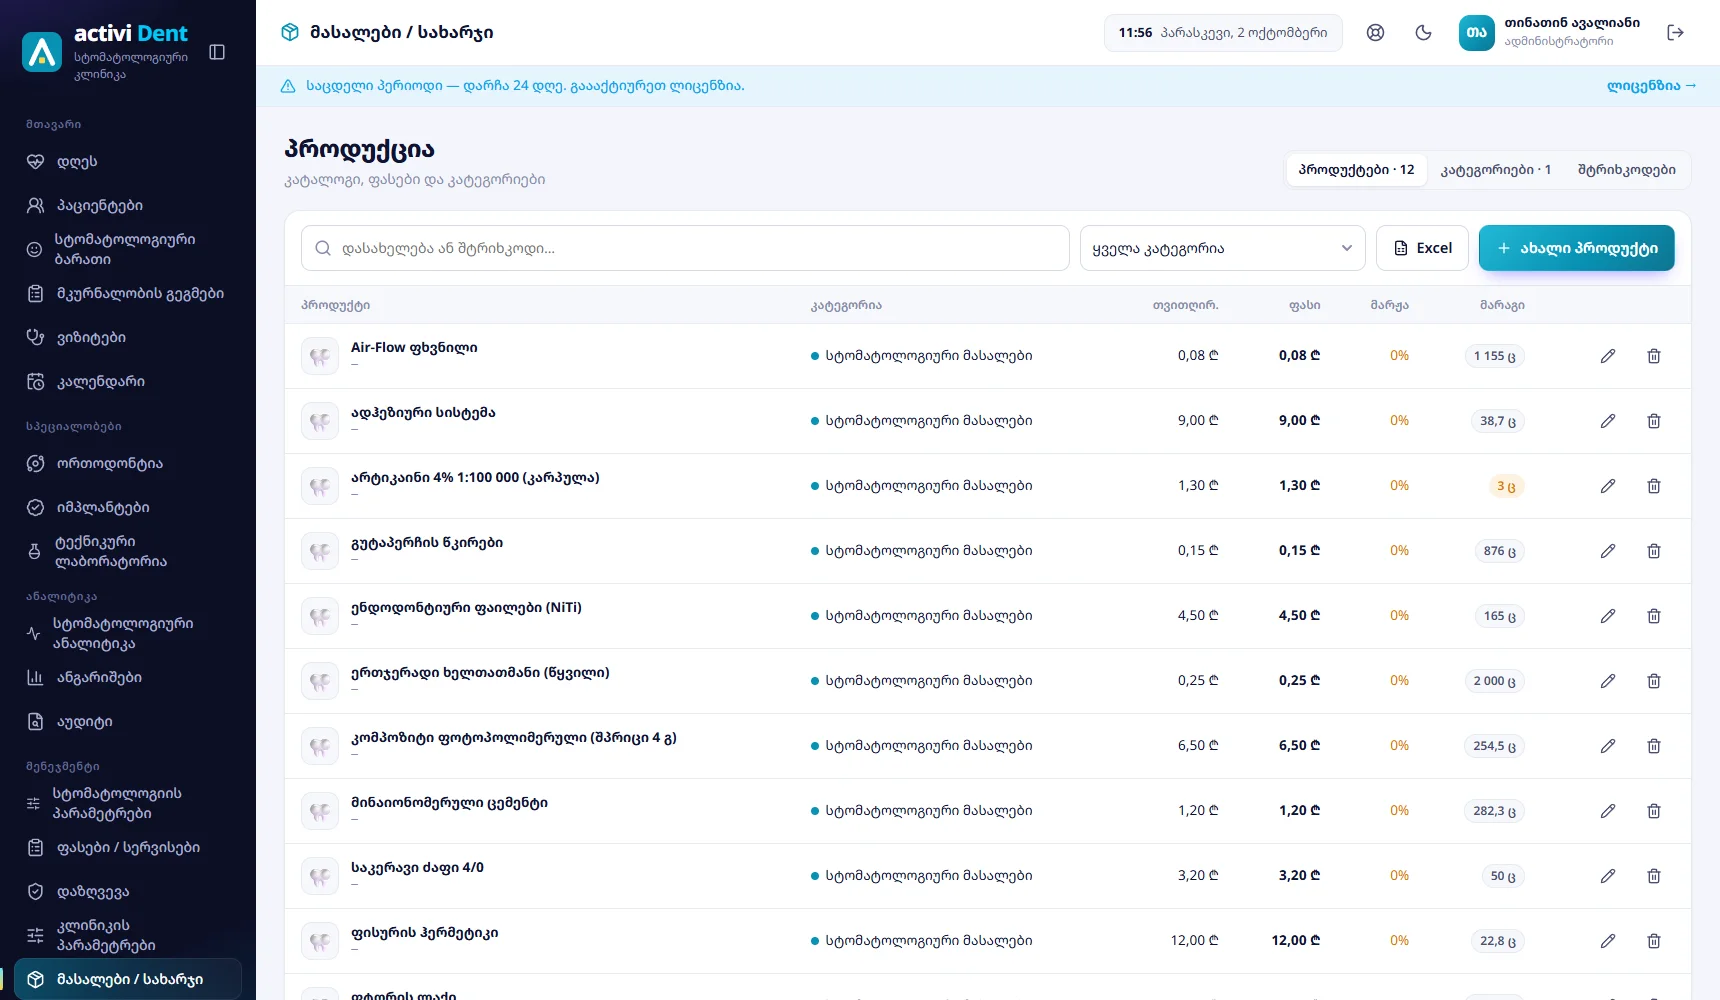
Task: Go to ორთოდონტია section
Action: coord(128,464)
